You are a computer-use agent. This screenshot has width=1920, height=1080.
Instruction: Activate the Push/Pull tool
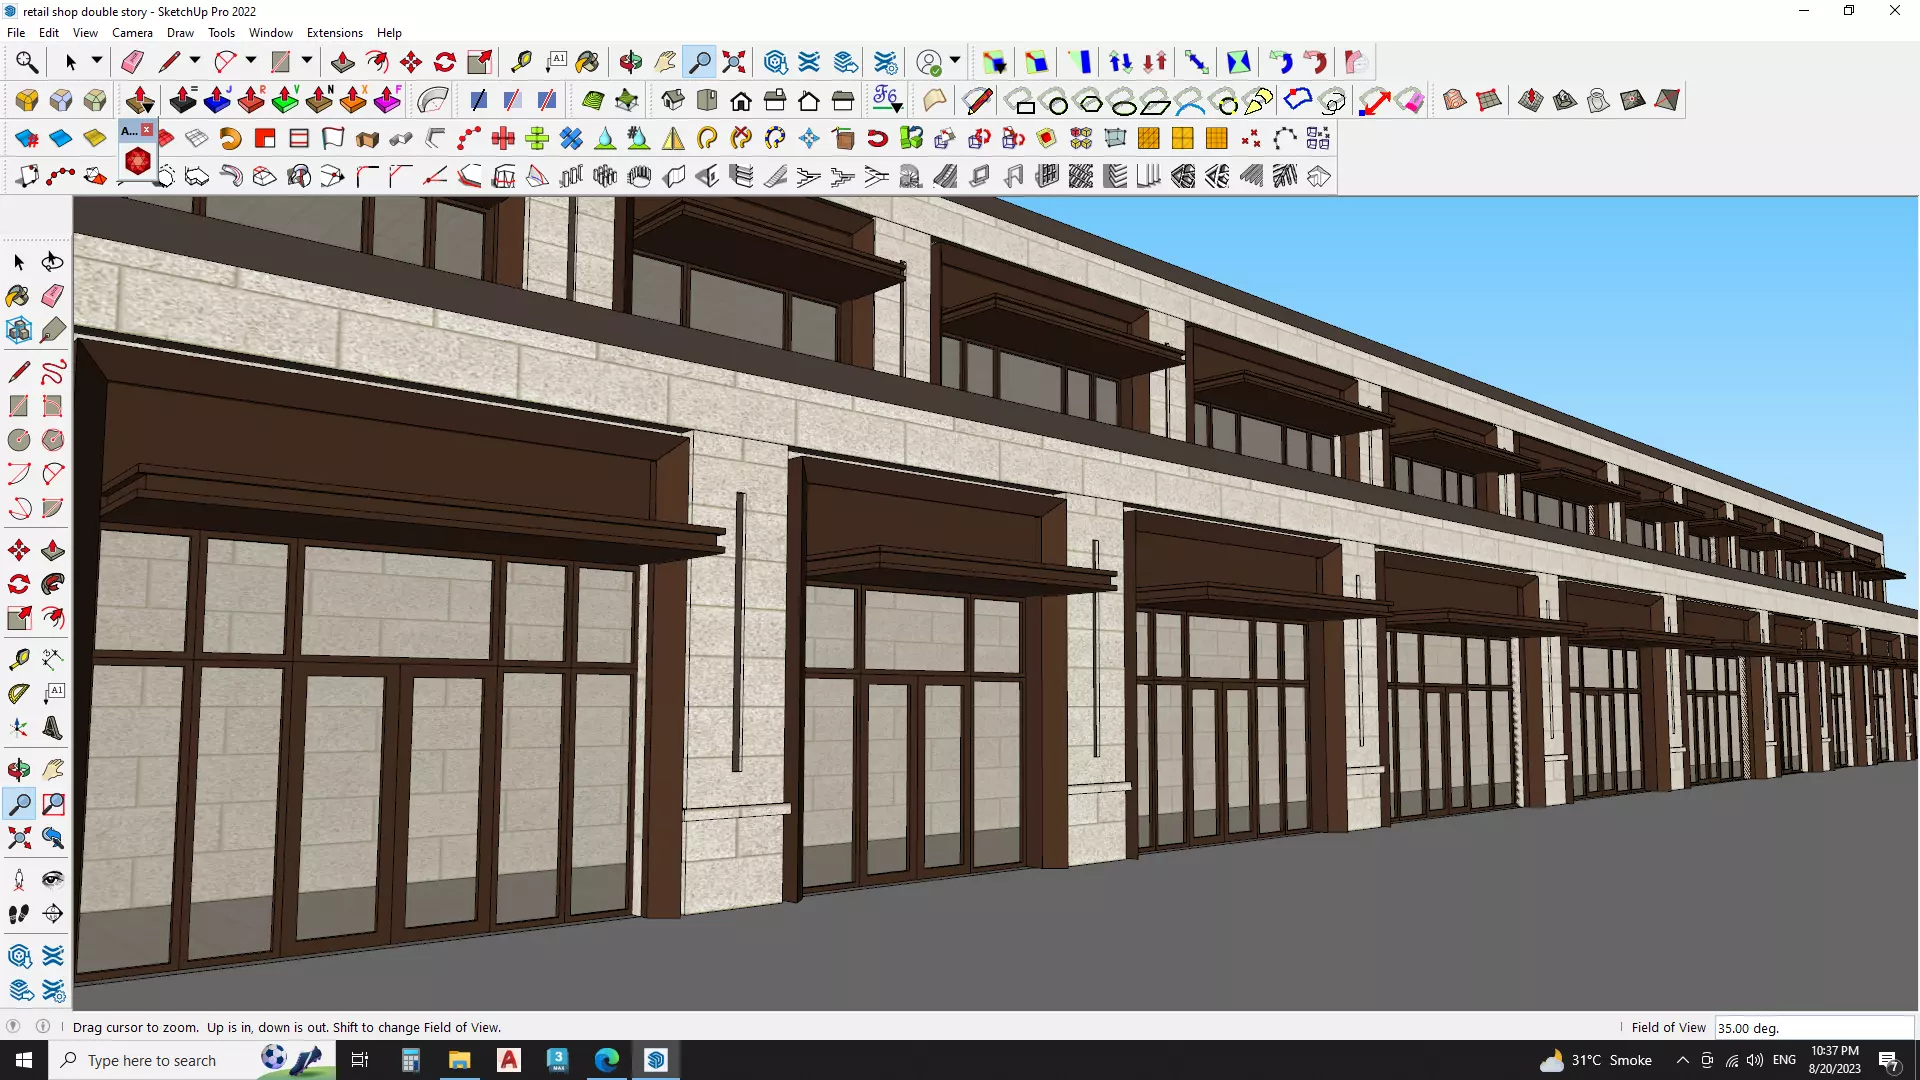tap(342, 62)
